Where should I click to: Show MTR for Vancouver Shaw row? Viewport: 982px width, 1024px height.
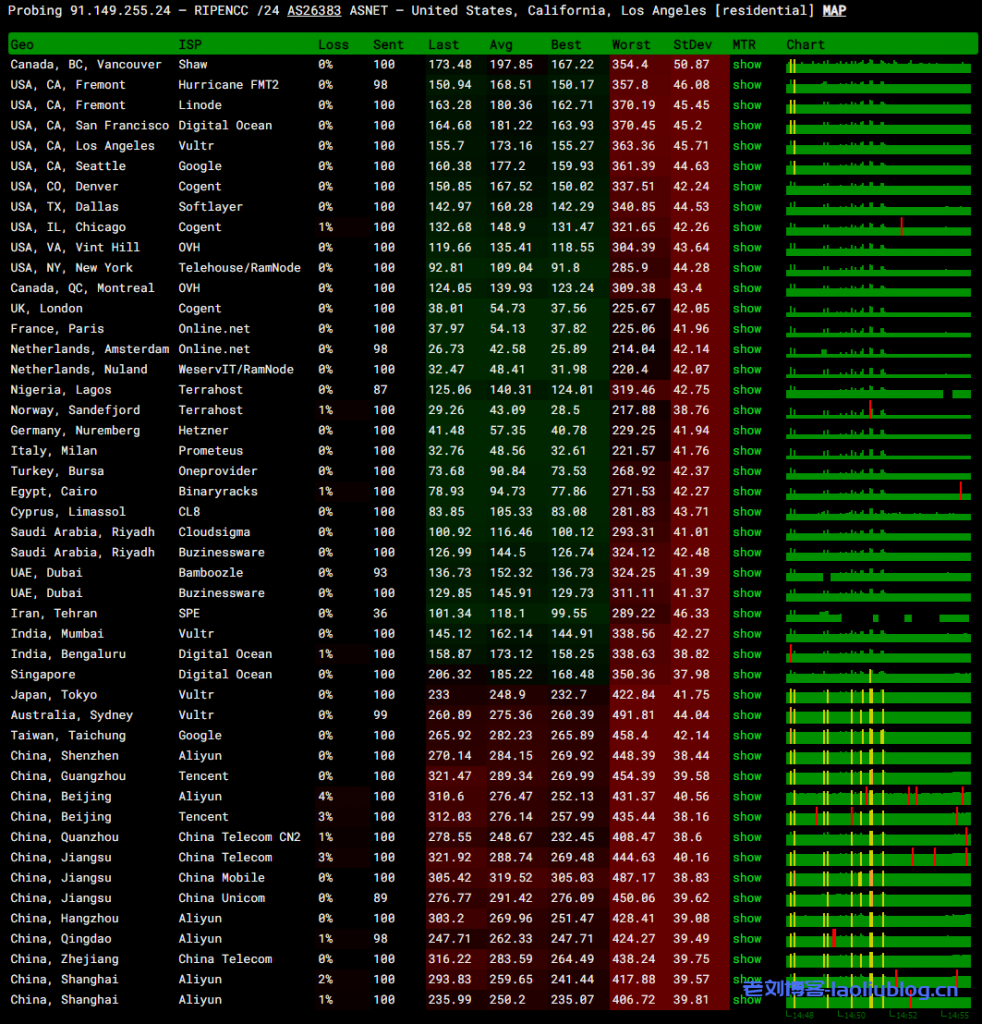coord(746,65)
